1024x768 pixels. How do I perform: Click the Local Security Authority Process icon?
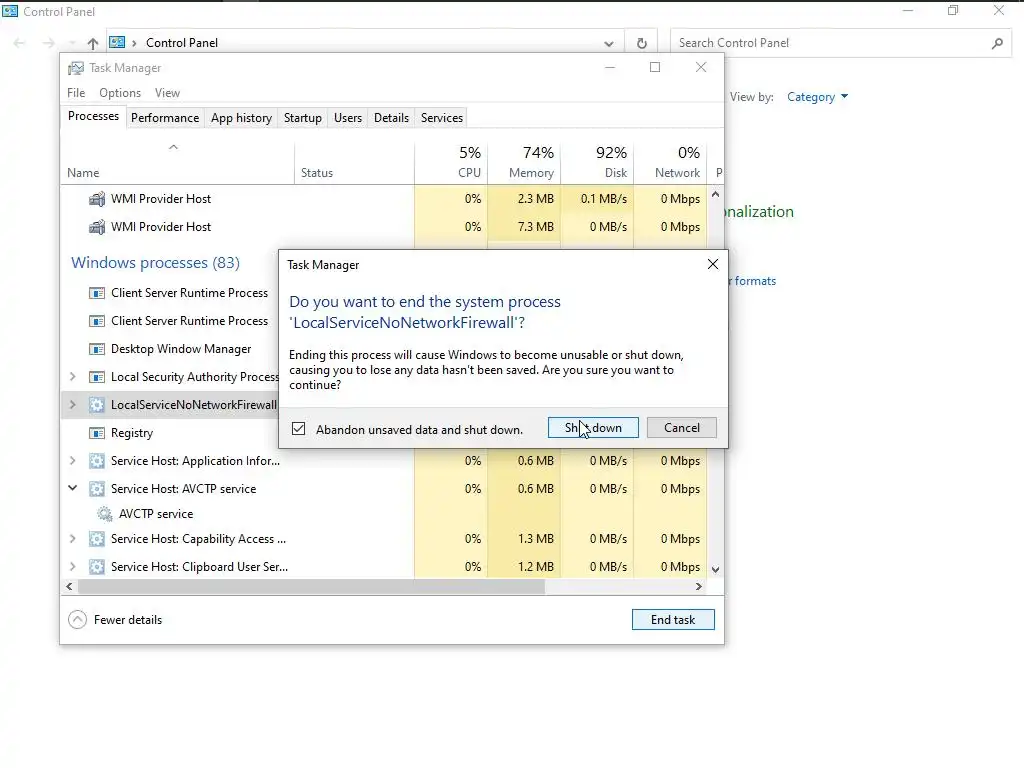(x=97, y=377)
